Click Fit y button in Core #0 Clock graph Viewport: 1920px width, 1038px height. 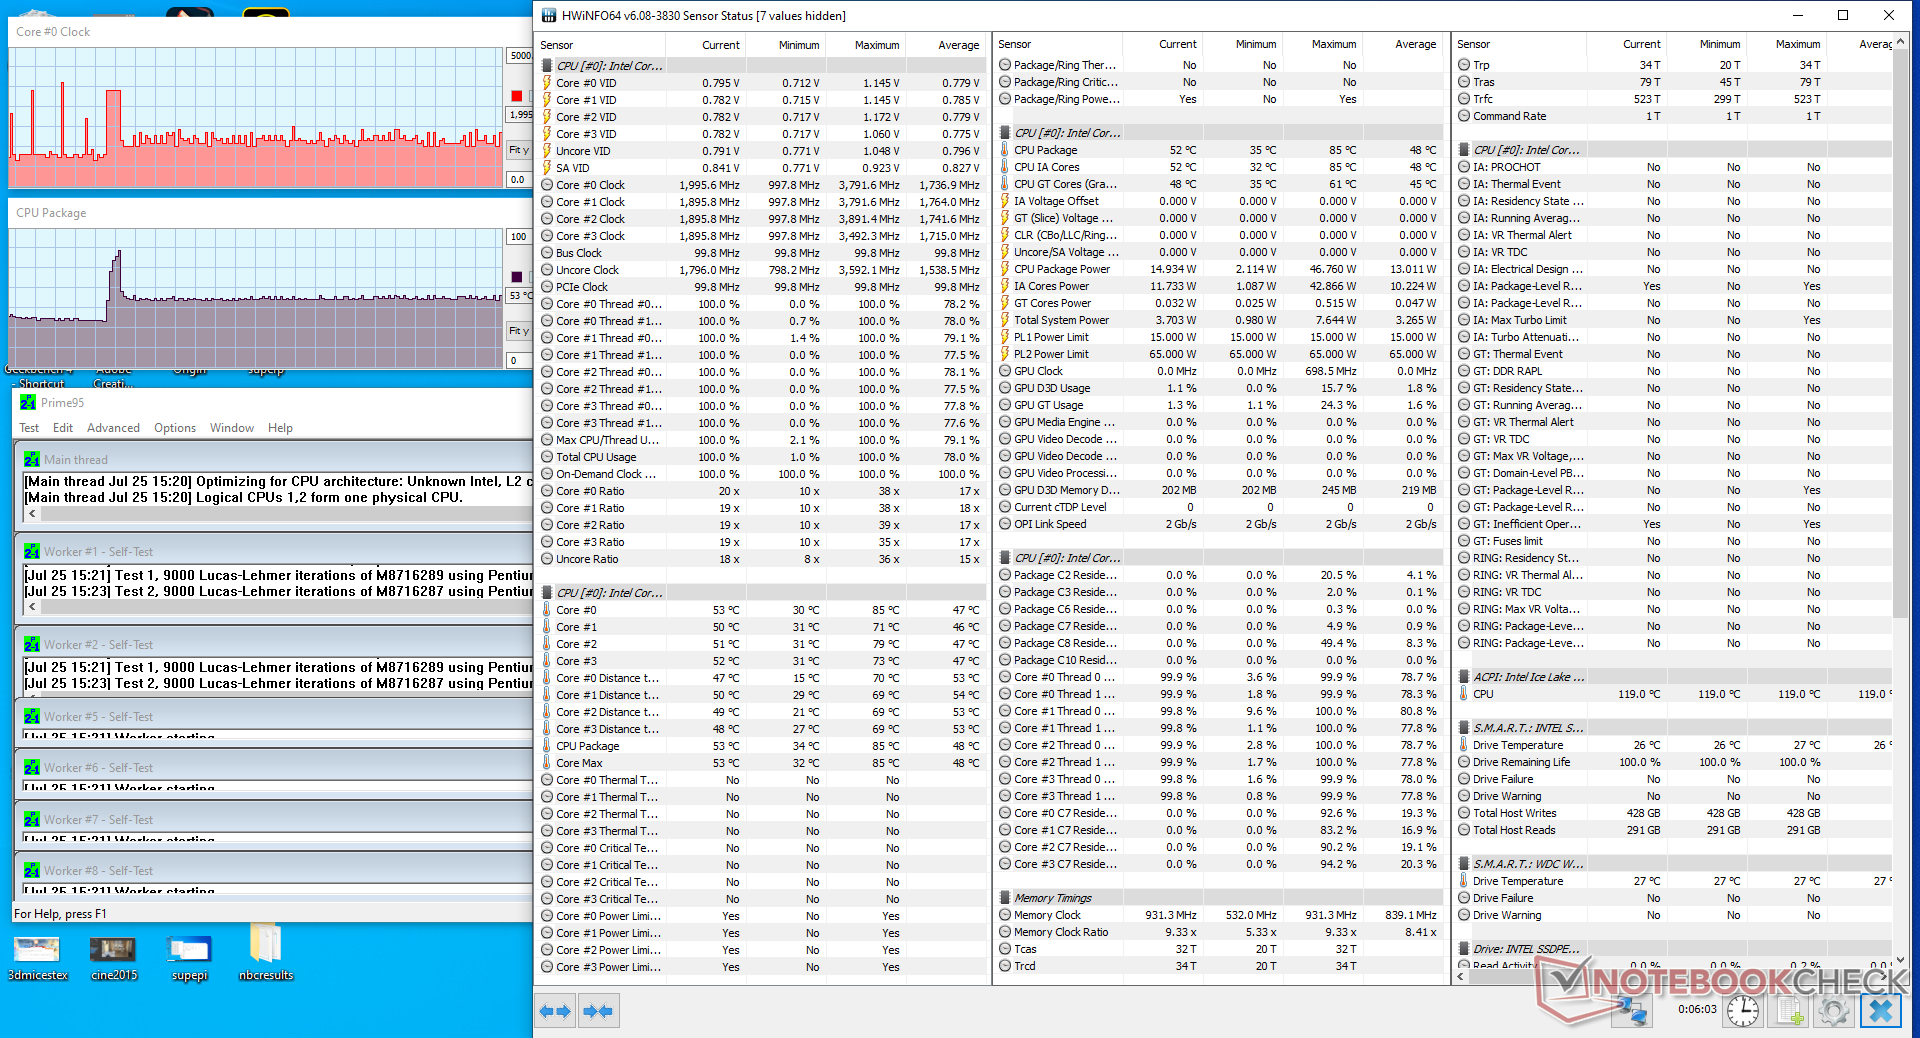click(x=519, y=150)
